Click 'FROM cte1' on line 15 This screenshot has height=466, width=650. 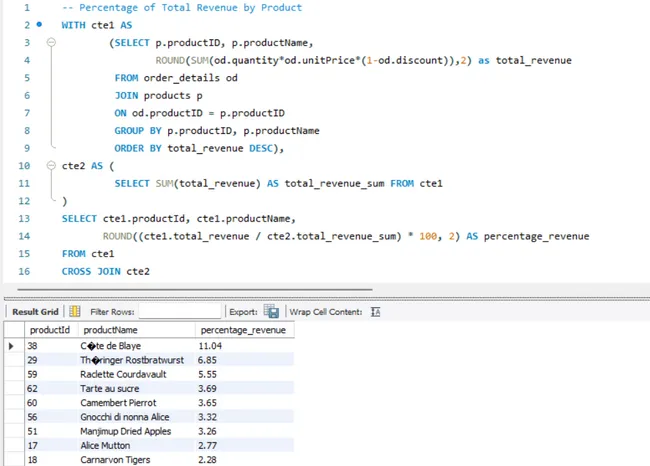click(88, 254)
